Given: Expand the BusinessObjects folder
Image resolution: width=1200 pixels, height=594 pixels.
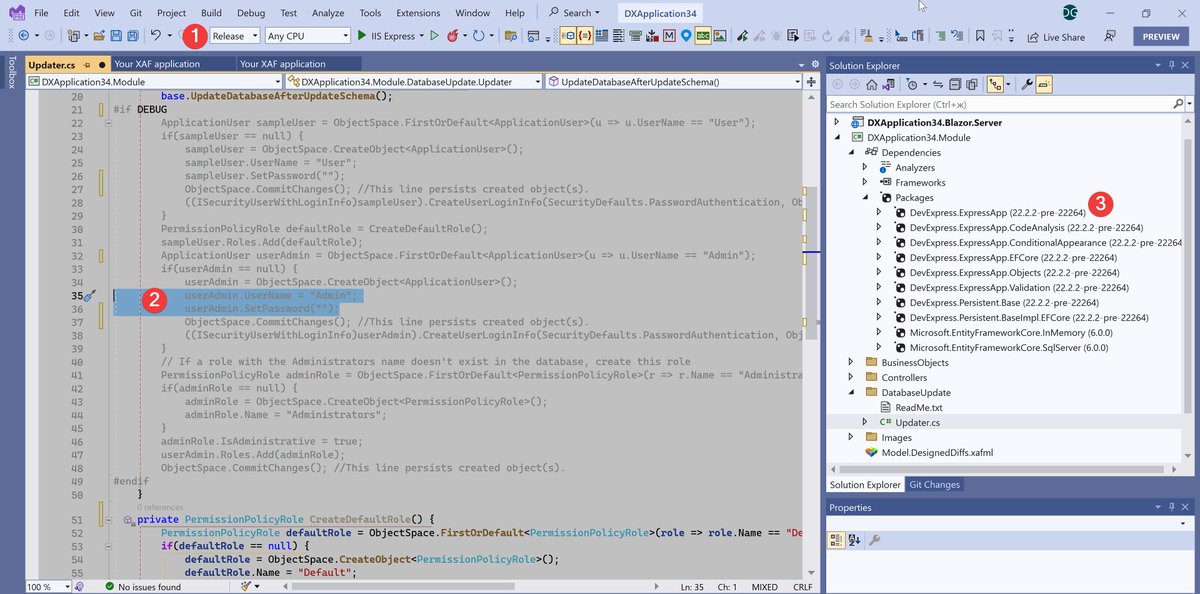Looking at the screenshot, I should 852,363.
